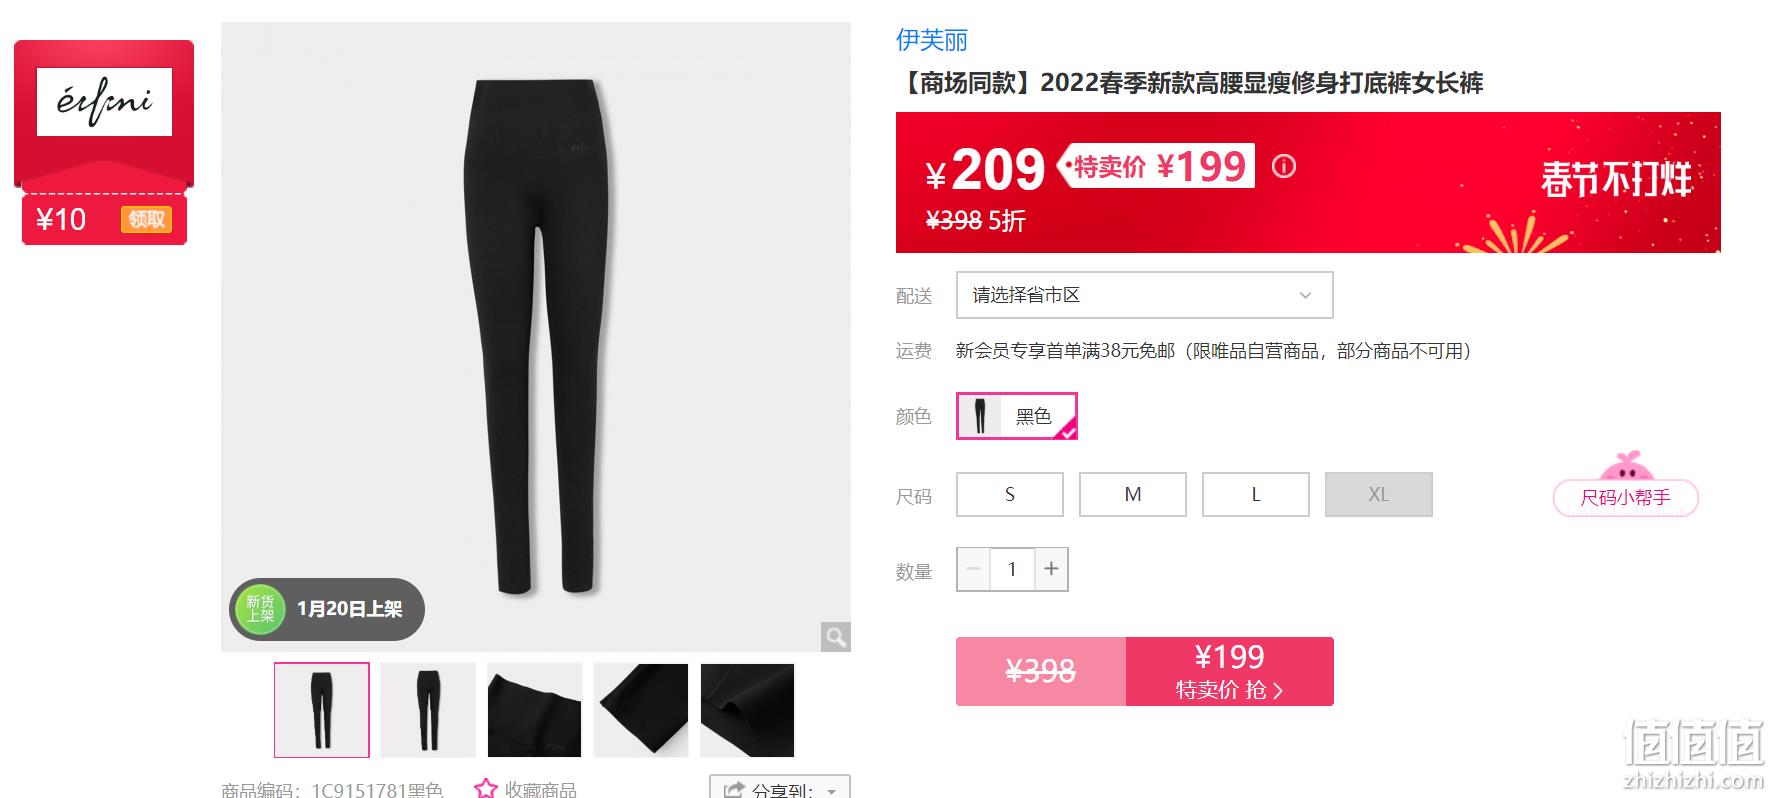Viewport: 1773px width, 798px height.
Task: Click the éifini brand logo
Action: point(104,102)
